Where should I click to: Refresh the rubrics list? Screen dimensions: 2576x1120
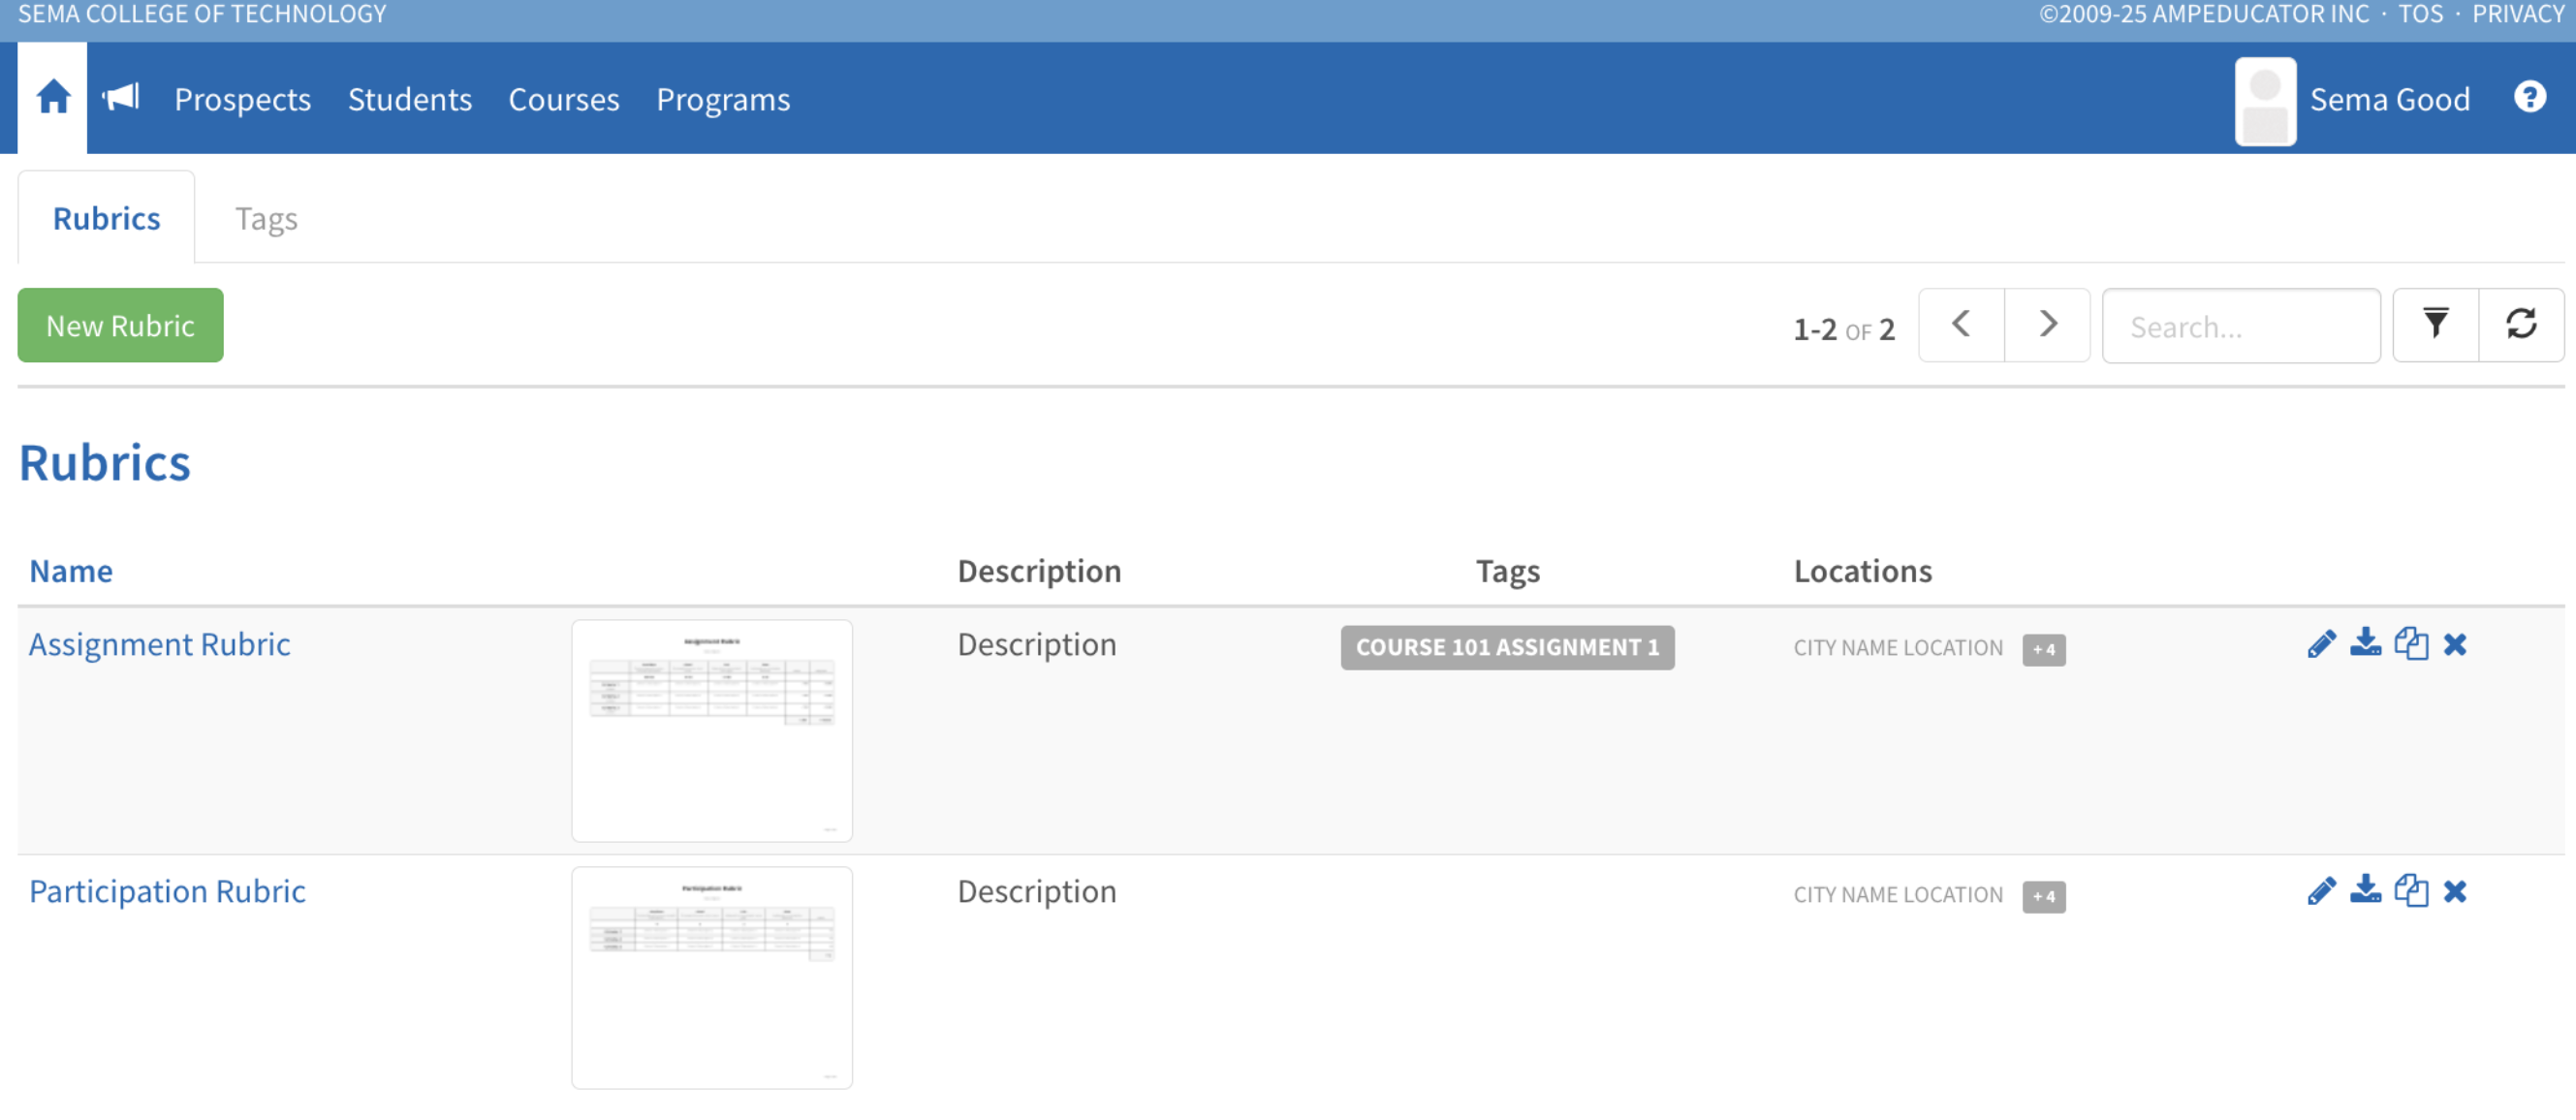2521,325
